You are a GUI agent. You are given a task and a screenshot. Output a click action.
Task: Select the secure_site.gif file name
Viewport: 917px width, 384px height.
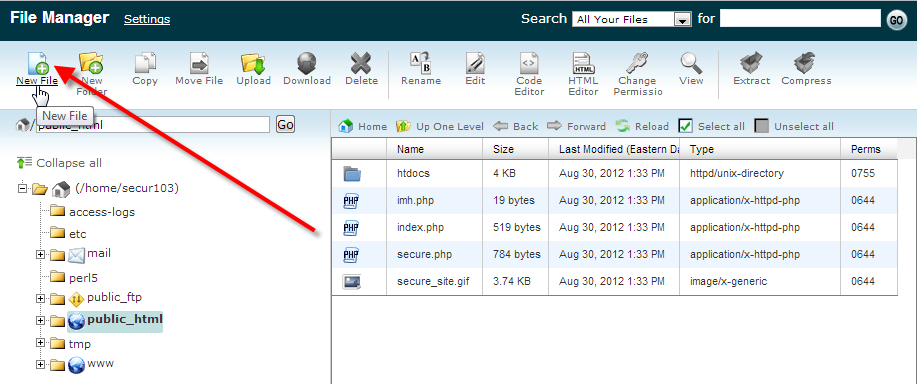point(433,281)
